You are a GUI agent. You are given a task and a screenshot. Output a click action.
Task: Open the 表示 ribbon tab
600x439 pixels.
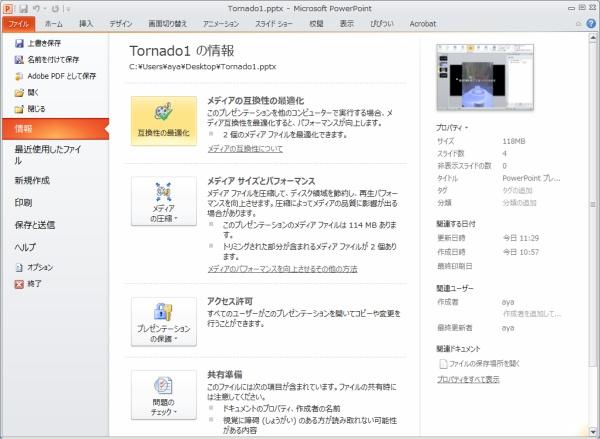[x=347, y=24]
